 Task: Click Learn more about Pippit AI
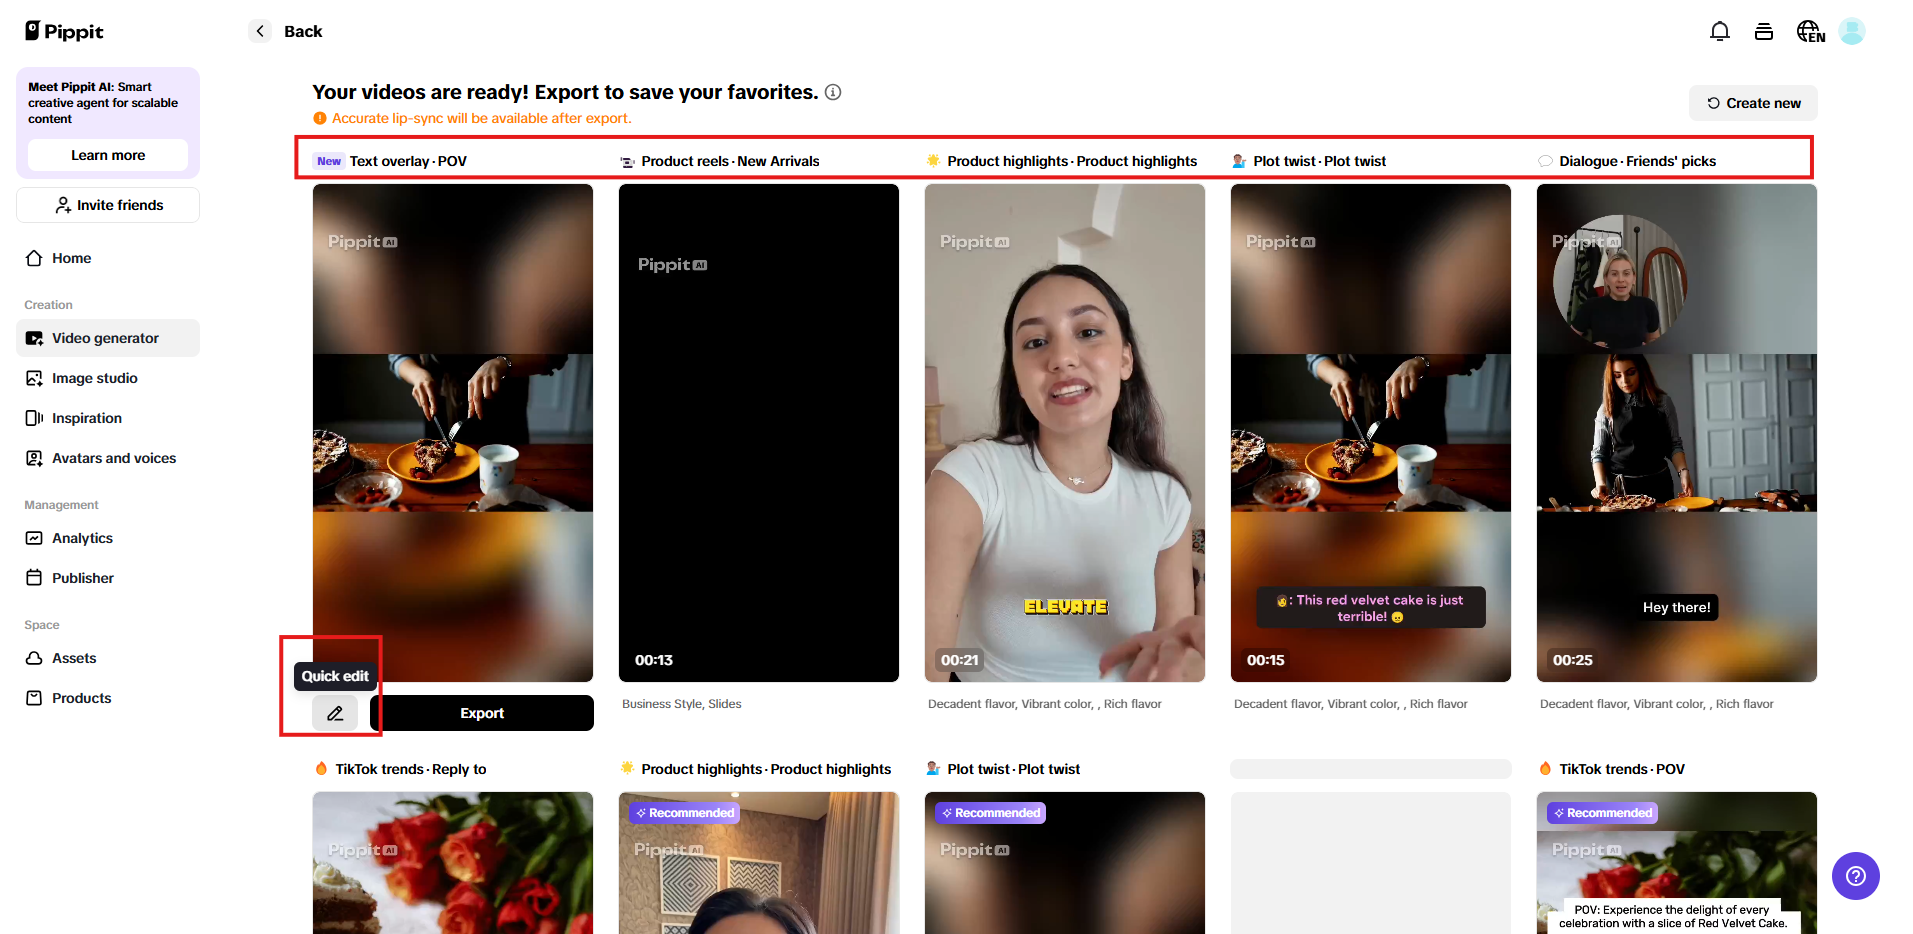[x=107, y=155]
